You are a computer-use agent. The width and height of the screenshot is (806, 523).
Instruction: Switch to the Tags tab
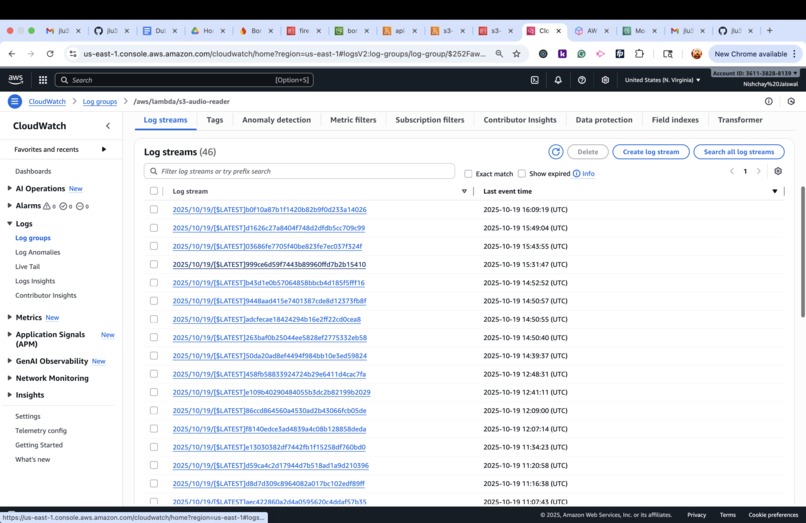click(215, 120)
